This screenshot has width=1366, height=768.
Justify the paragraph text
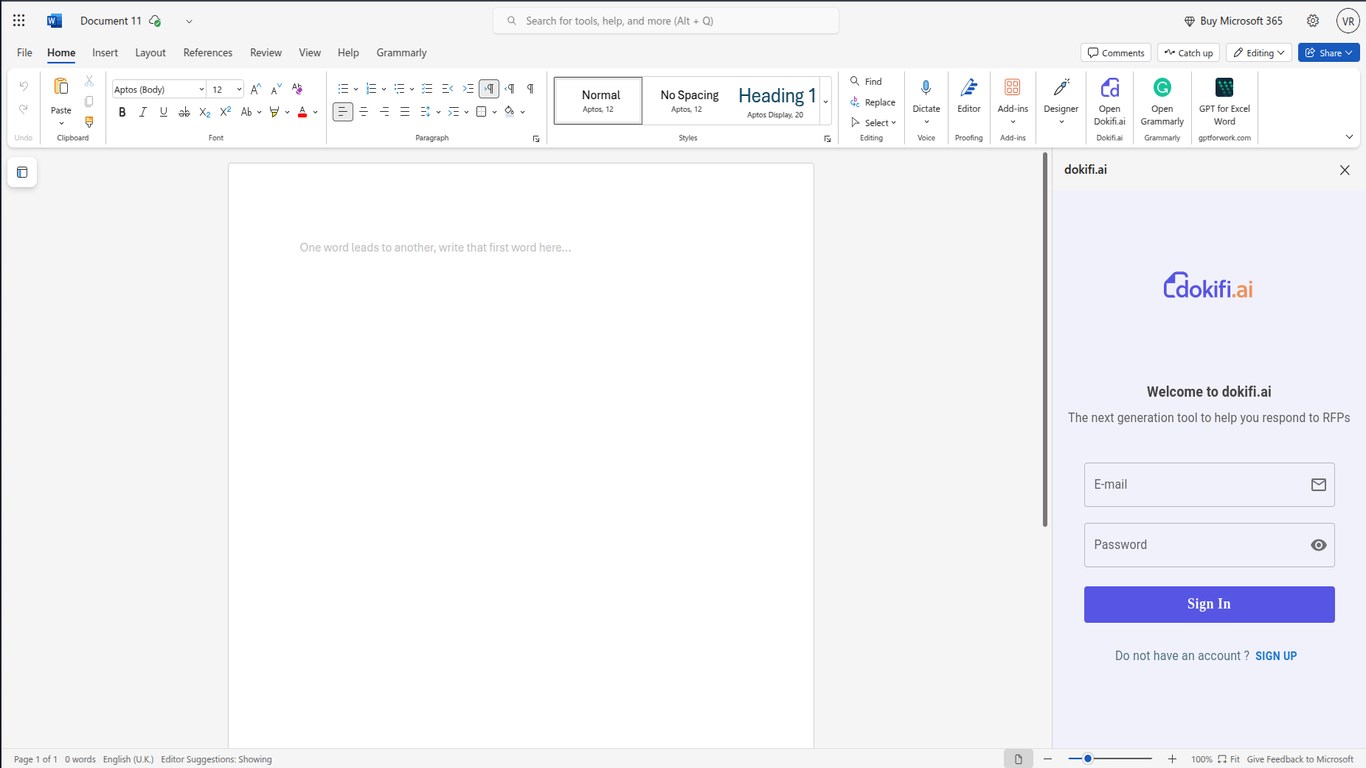(x=405, y=112)
